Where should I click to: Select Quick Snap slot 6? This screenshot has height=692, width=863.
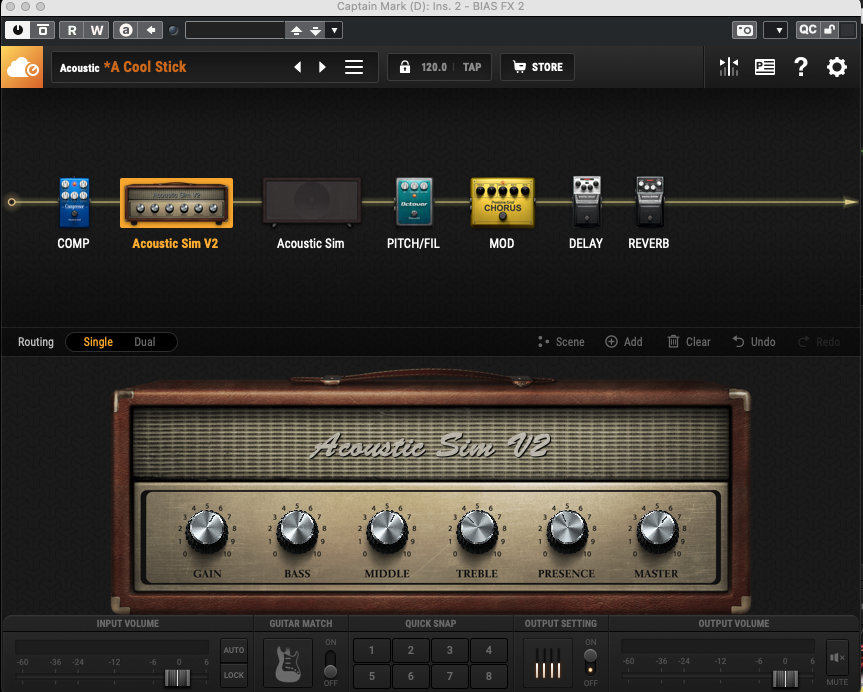point(411,676)
